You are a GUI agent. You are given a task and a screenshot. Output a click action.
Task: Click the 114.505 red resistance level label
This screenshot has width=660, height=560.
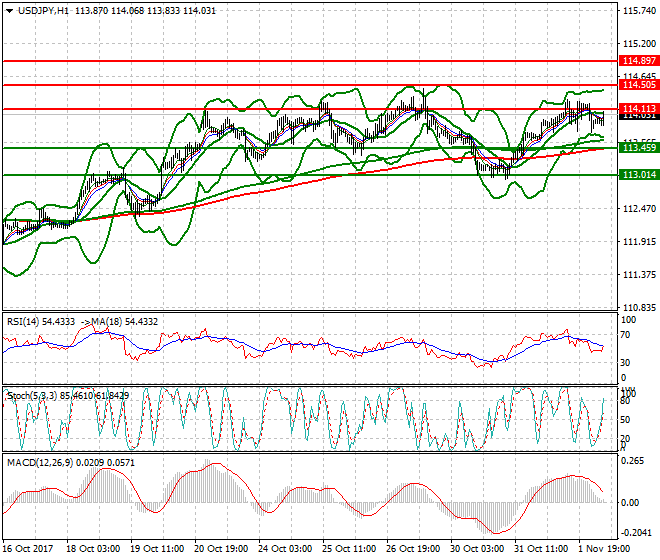click(x=639, y=85)
